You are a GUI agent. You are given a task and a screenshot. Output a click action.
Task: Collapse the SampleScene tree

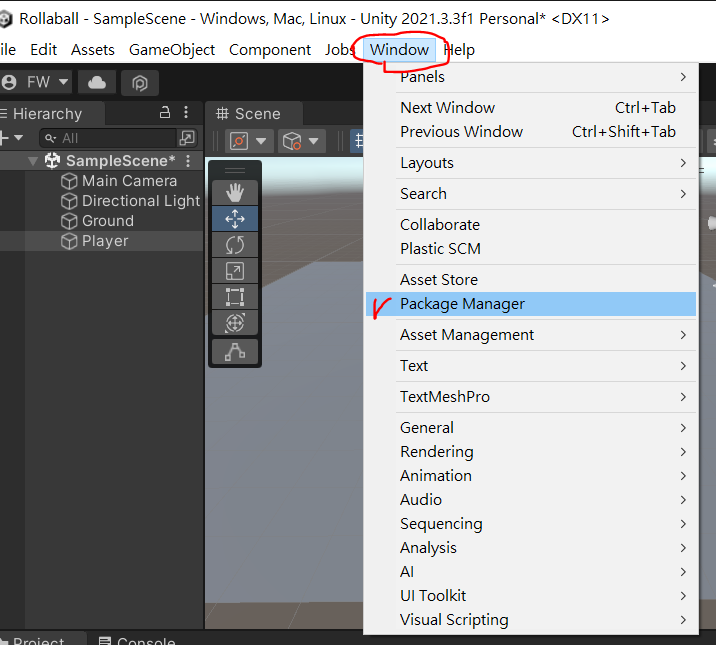click(x=32, y=161)
